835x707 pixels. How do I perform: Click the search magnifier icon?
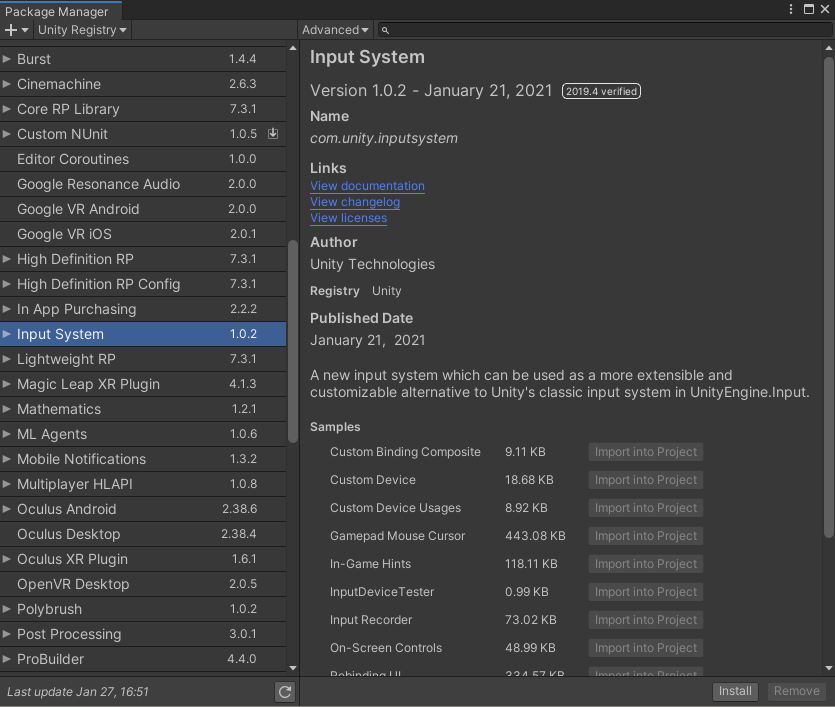pyautogui.click(x=386, y=30)
